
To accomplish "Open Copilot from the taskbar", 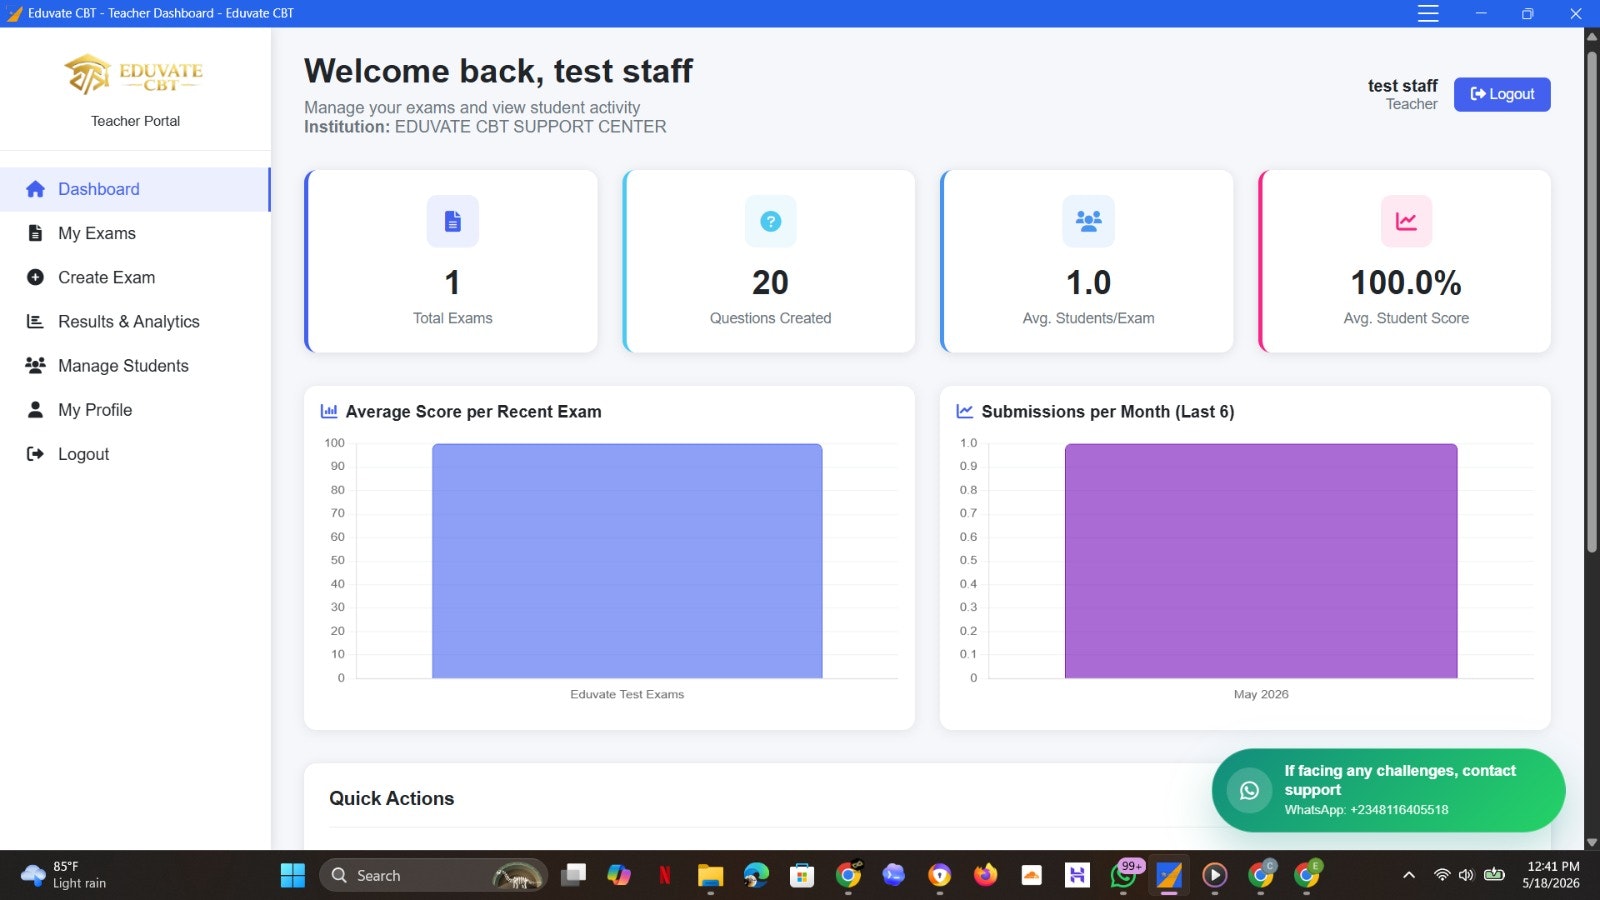I will (619, 875).
